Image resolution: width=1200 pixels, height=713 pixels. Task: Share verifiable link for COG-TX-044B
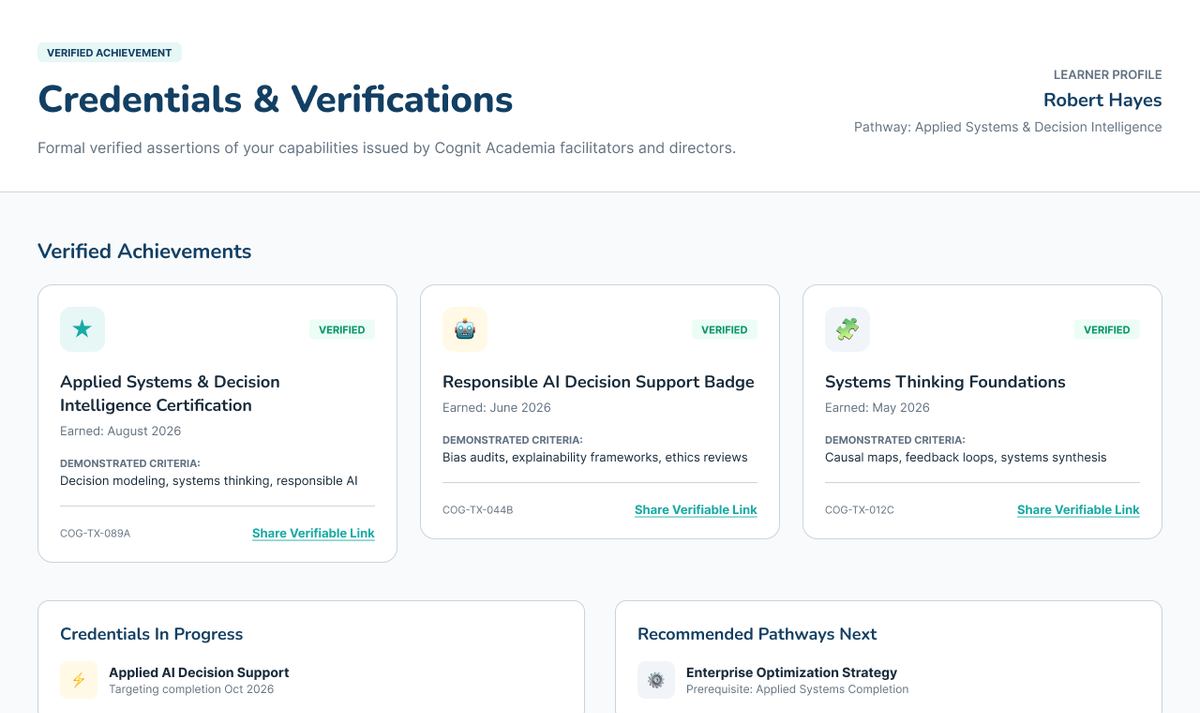pyautogui.click(x=696, y=510)
